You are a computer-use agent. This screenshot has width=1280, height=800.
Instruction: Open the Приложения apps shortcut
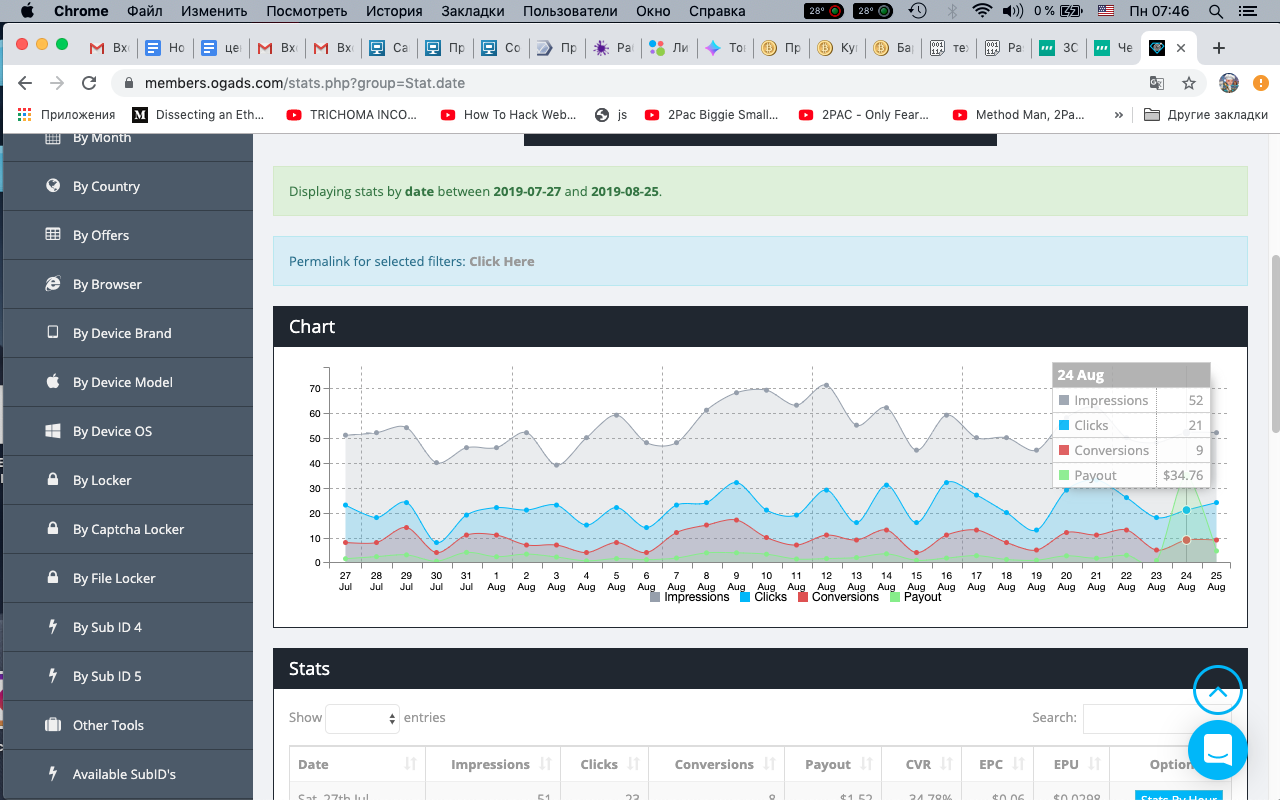tap(67, 115)
